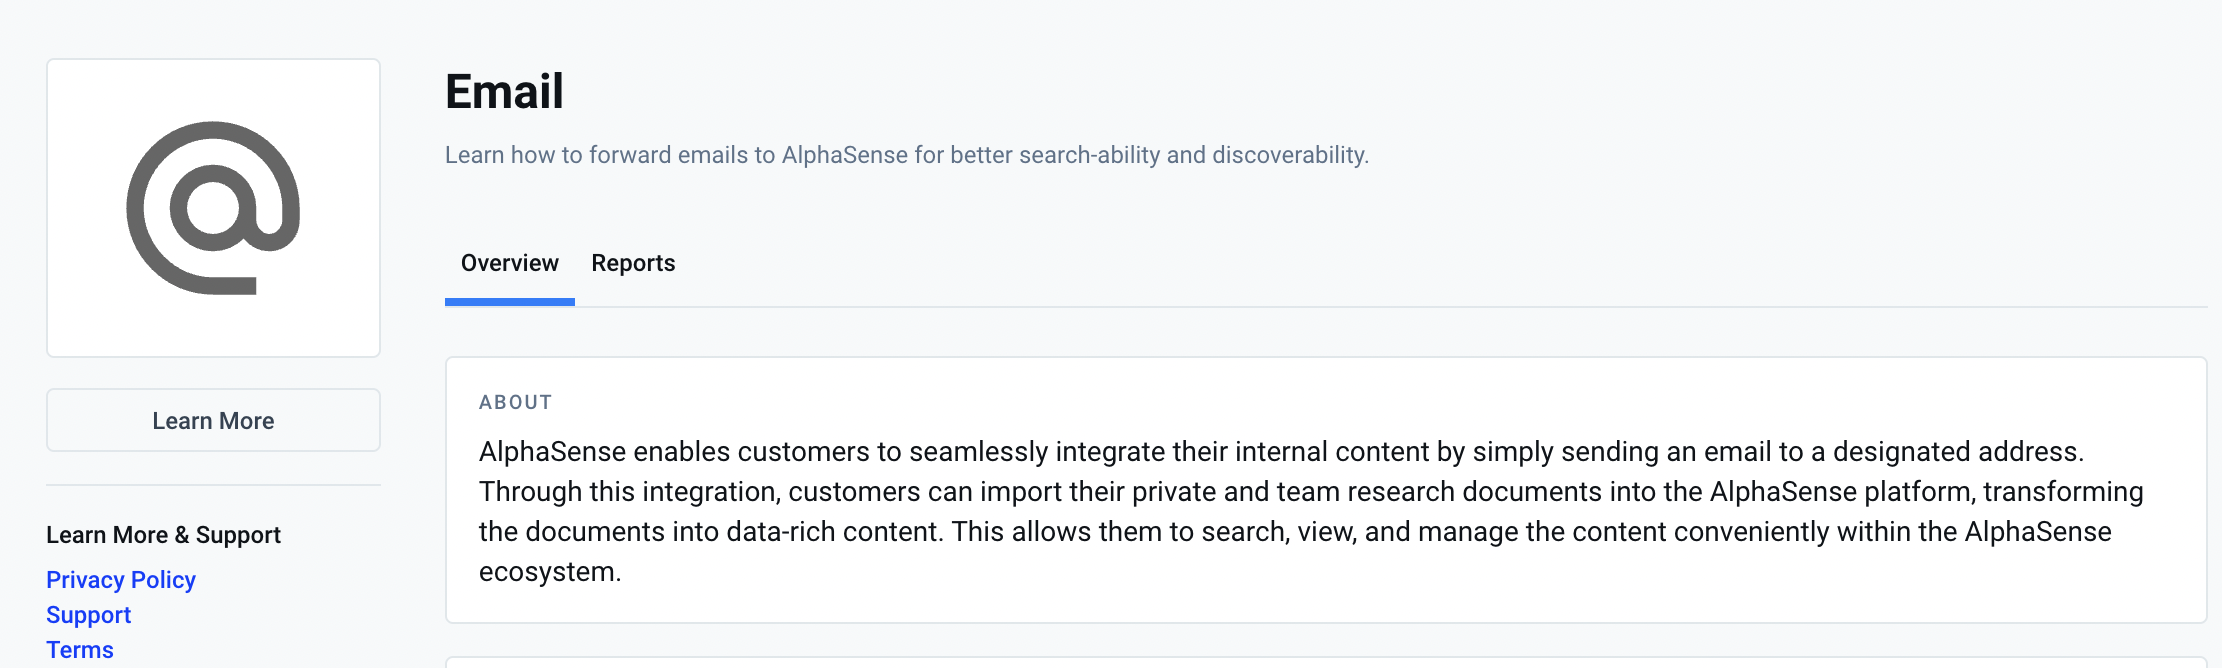Follow the Terms link
The height and width of the screenshot is (668, 2222).
[80, 650]
